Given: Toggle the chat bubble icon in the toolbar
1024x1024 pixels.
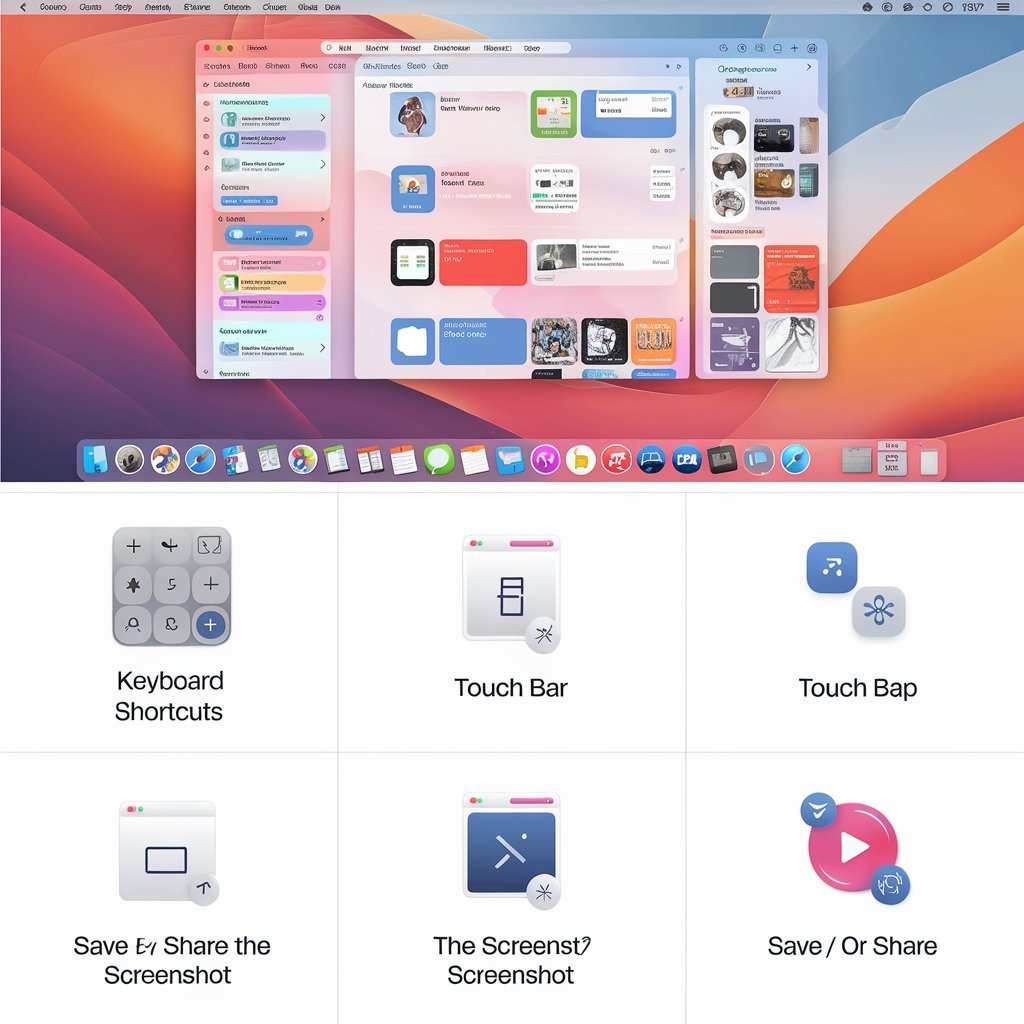Looking at the screenshot, I should pyautogui.click(x=777, y=48).
